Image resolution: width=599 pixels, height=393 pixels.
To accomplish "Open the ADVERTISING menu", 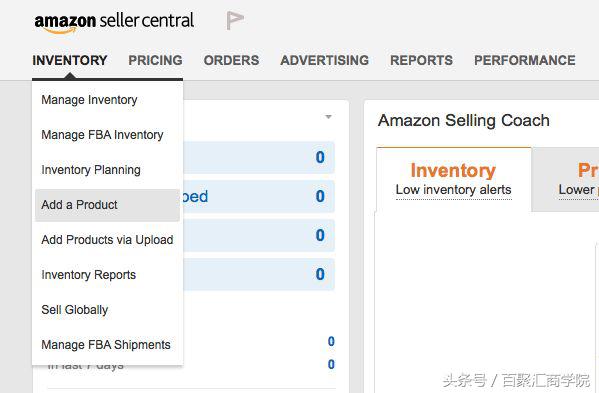I will [325, 60].
